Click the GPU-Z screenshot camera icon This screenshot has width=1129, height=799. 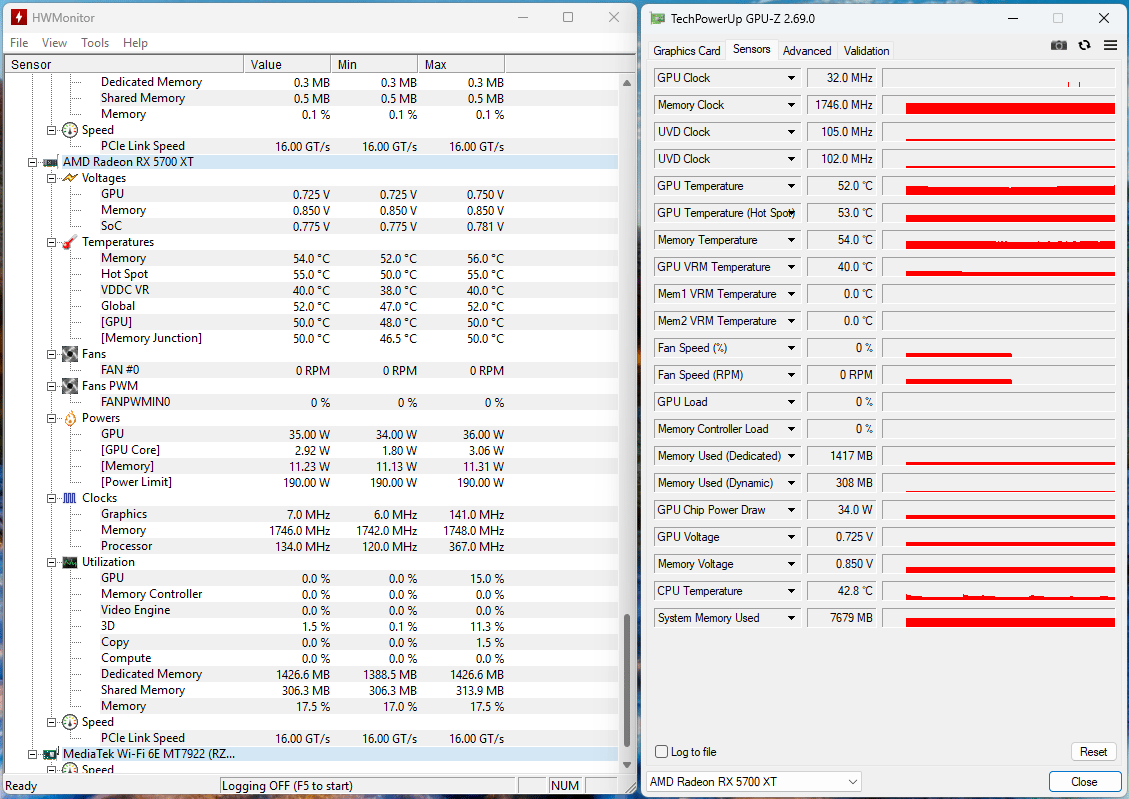1058,45
